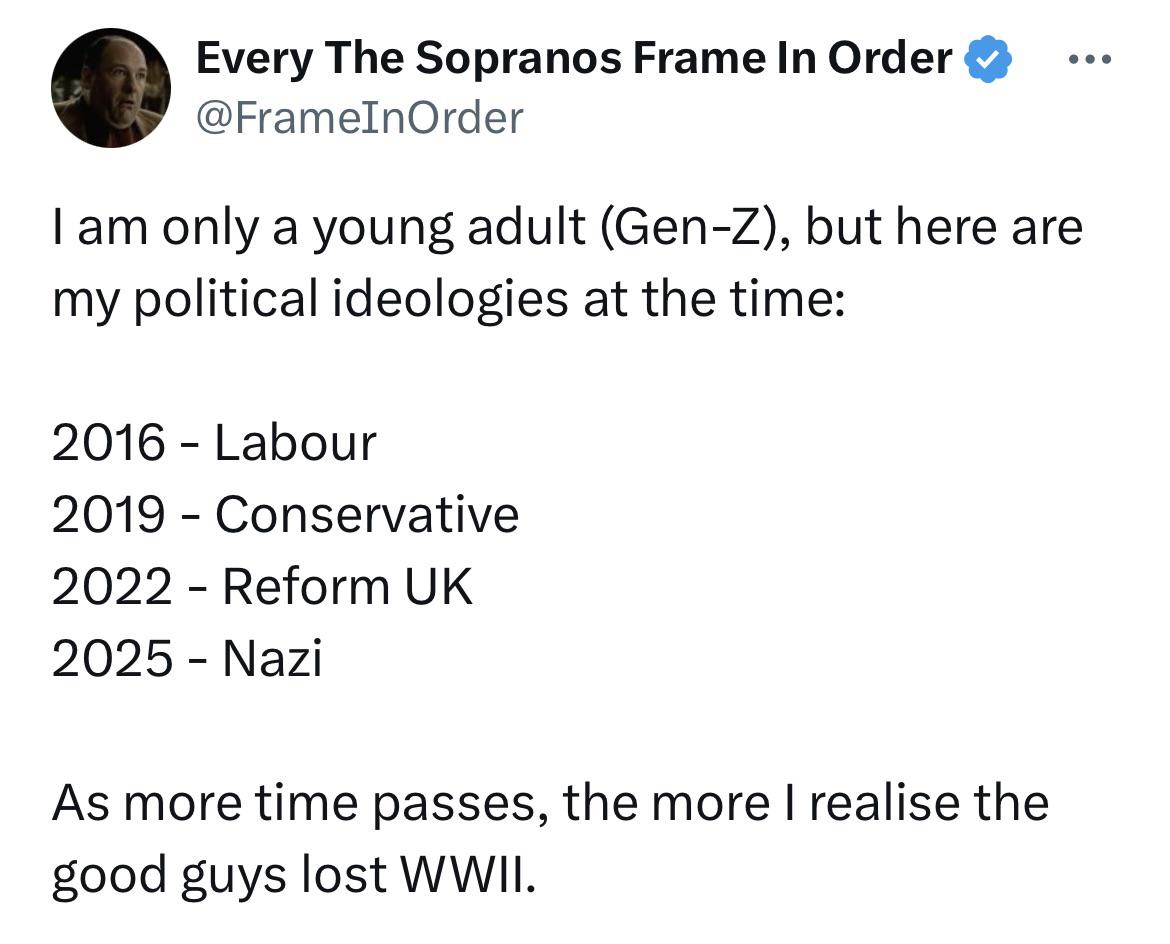Click the line starting with 2025
This screenshot has height=944, width=1170.
[x=187, y=659]
